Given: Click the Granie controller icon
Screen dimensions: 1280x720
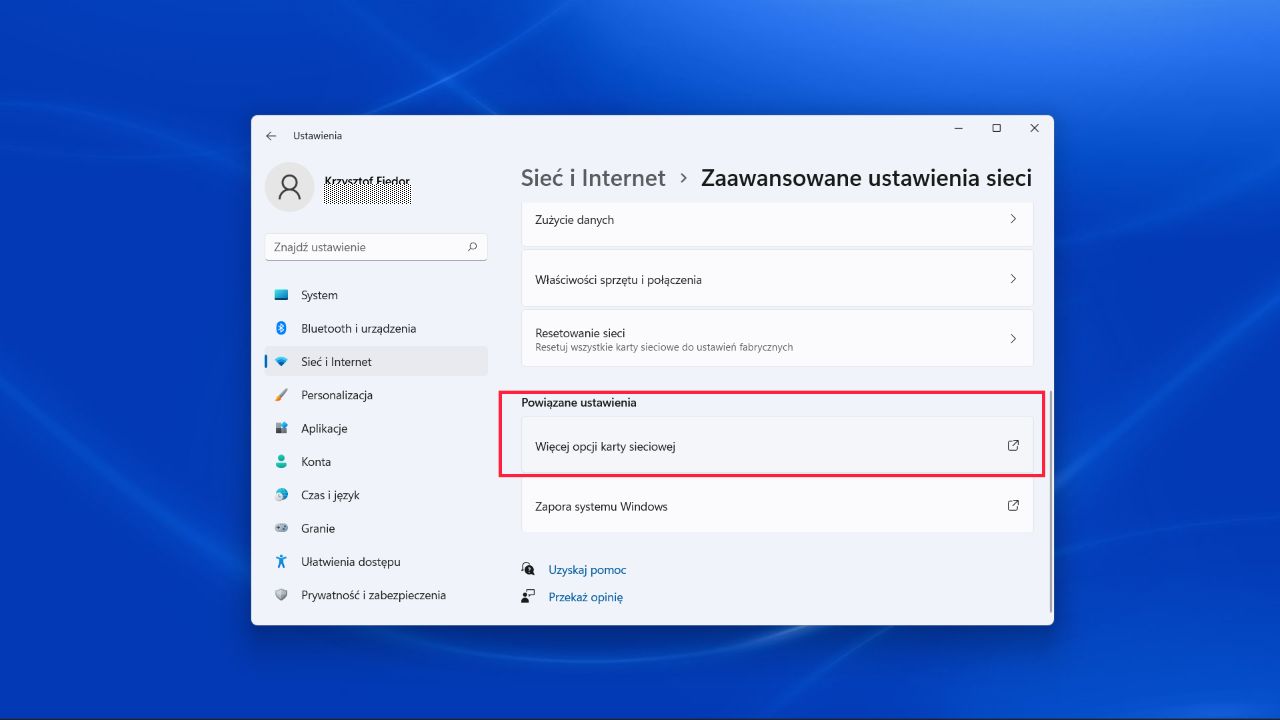Looking at the screenshot, I should point(284,528).
